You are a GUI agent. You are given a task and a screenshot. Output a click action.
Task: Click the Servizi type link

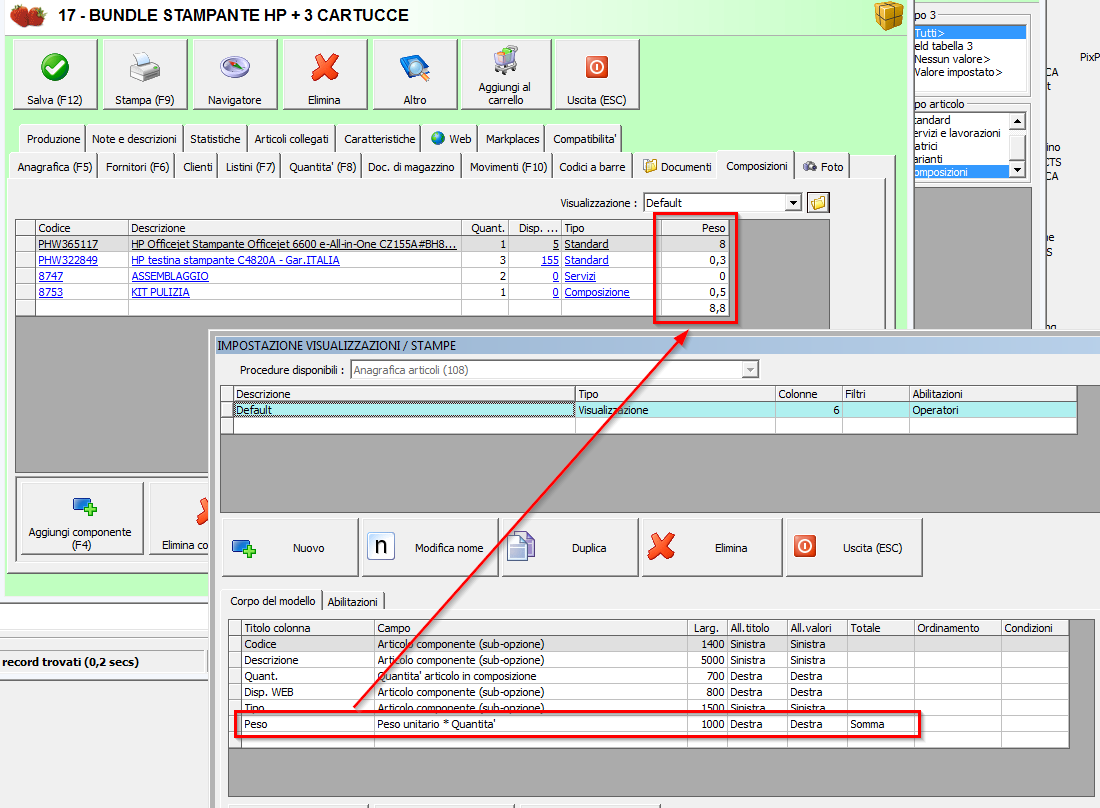point(579,276)
